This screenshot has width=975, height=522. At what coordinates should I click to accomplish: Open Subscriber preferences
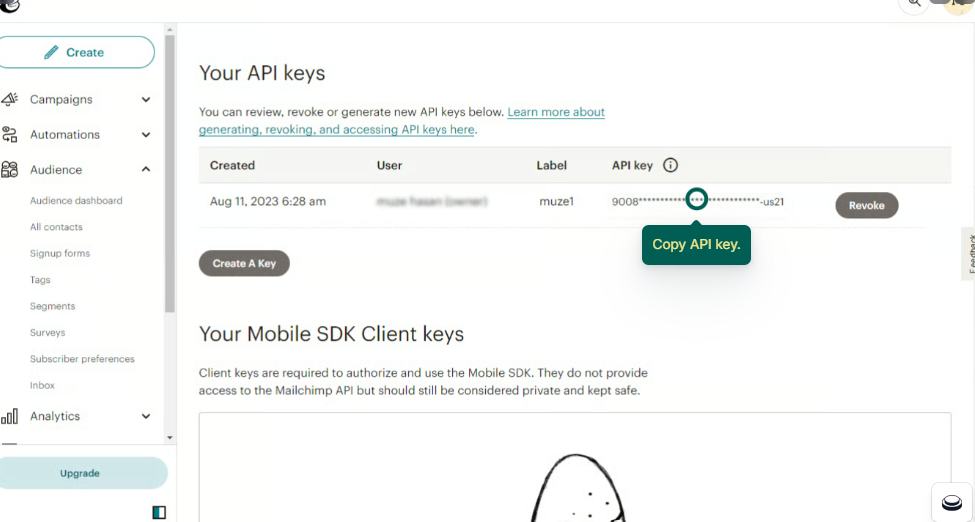coord(82,359)
